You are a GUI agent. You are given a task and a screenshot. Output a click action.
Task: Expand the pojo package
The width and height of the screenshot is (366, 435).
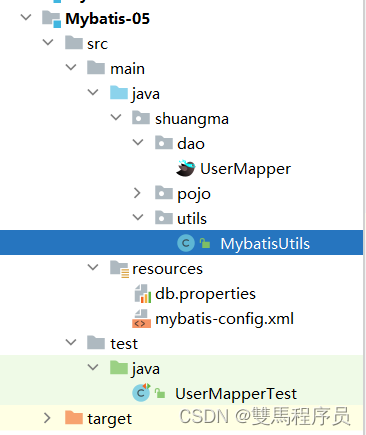[x=137, y=193]
